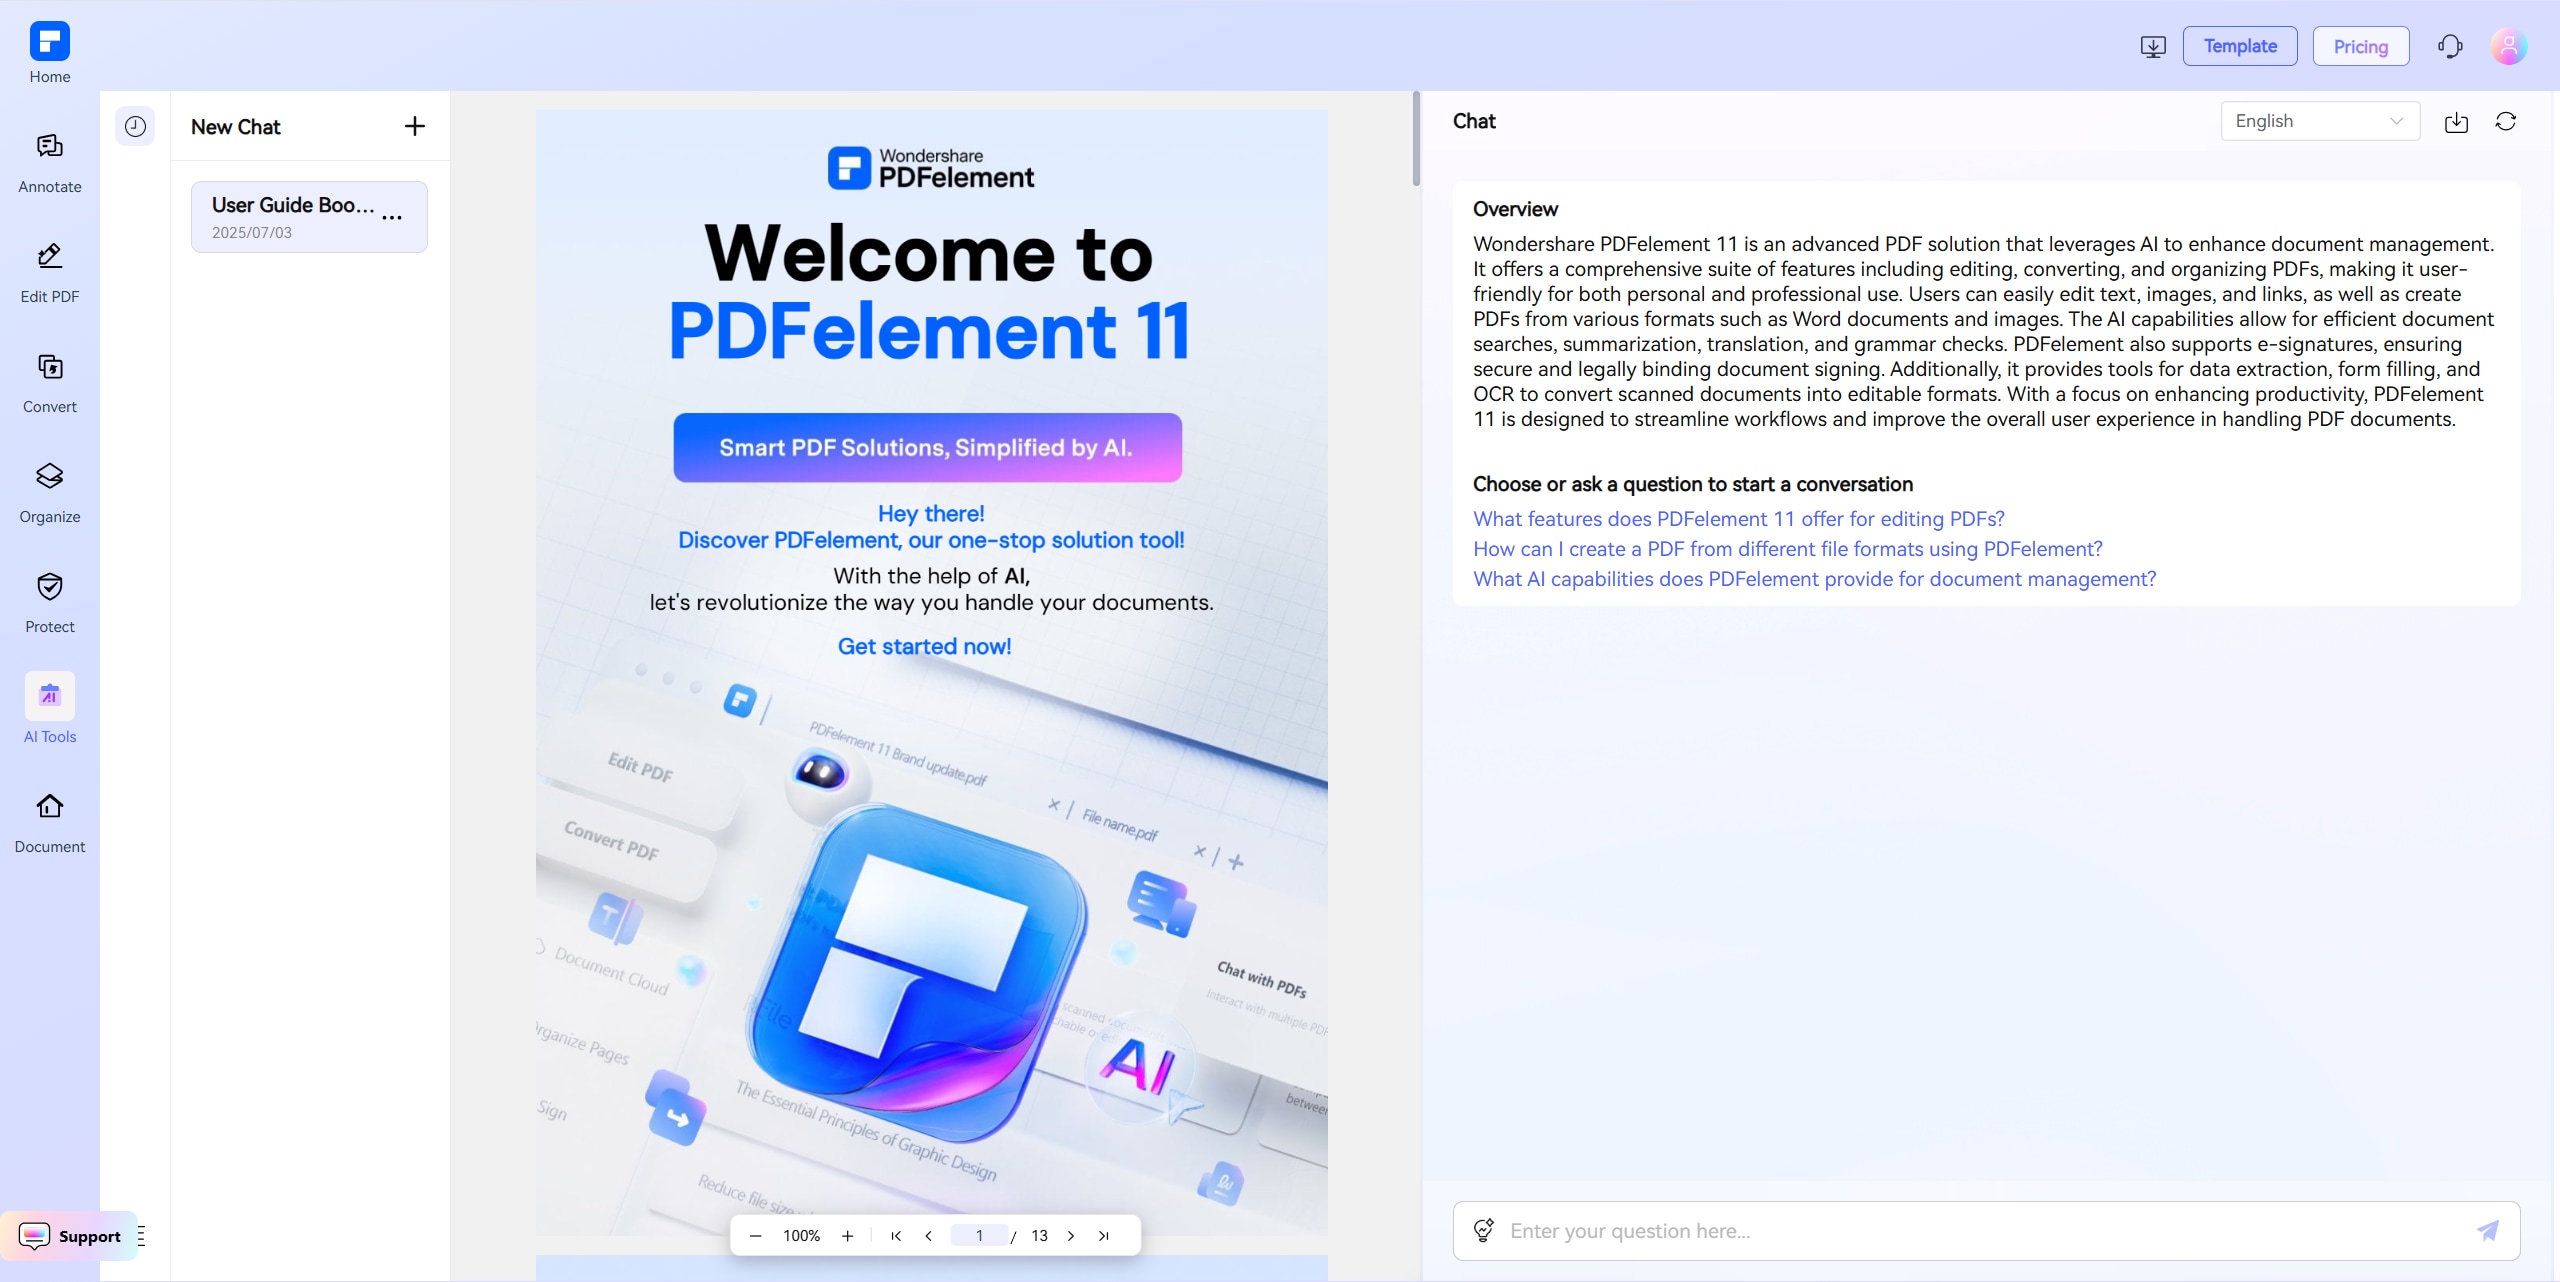Go to the previous page
This screenshot has height=1282, width=2560.
928,1236
